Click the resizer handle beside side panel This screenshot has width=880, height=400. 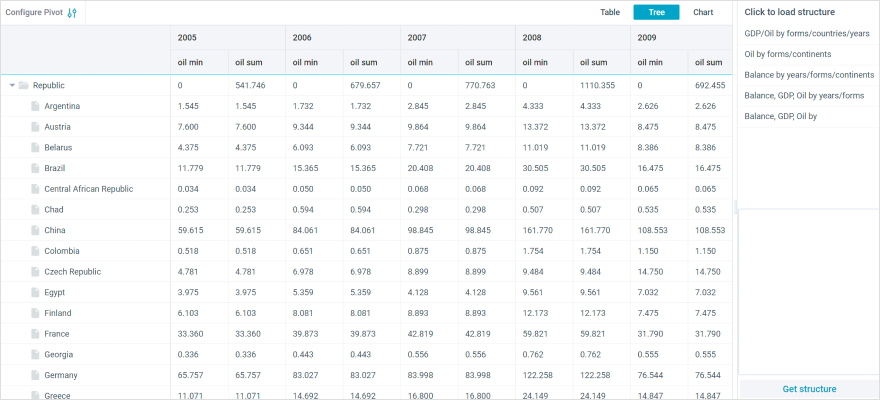coord(735,207)
